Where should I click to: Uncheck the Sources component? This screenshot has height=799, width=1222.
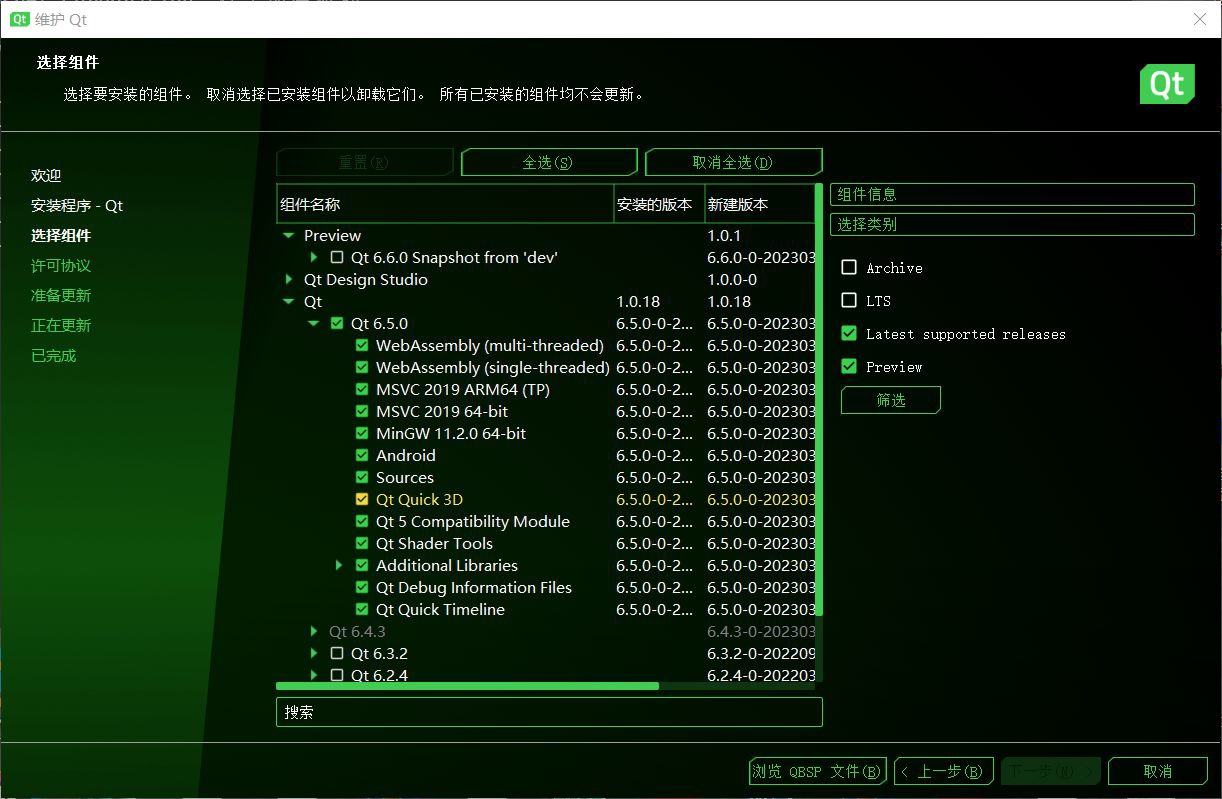[x=362, y=477]
